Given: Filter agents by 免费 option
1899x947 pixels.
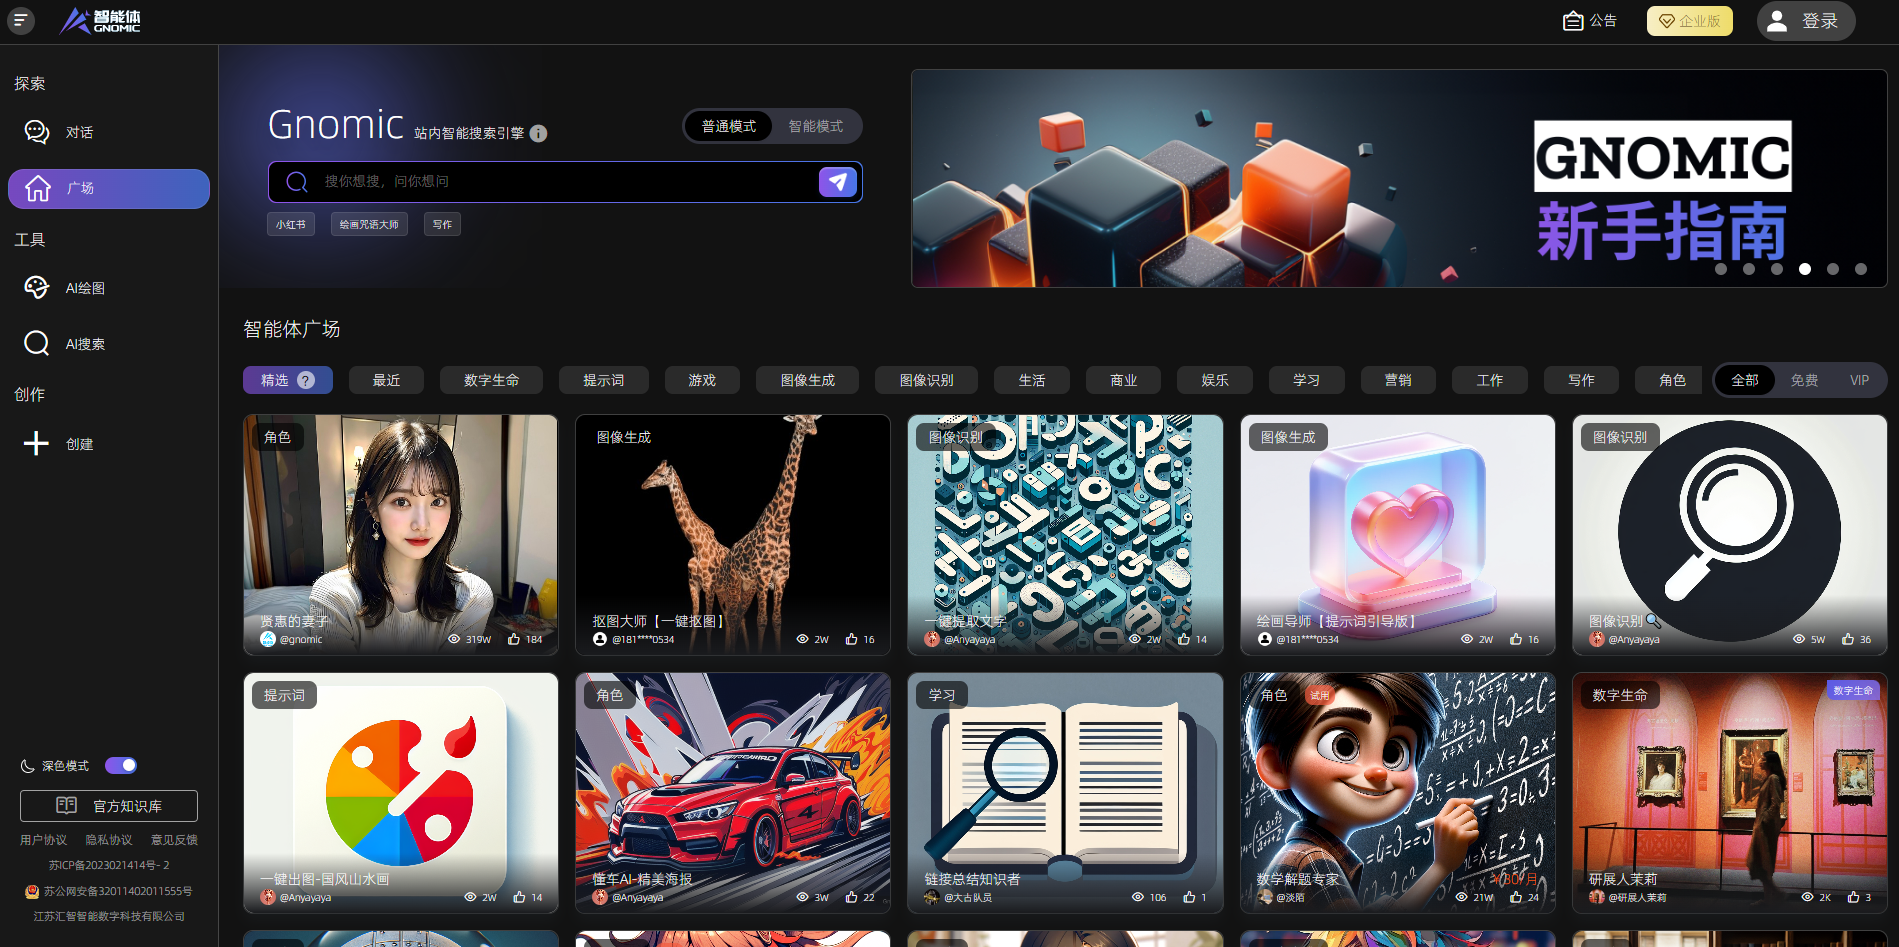Looking at the screenshot, I should coord(1804,380).
